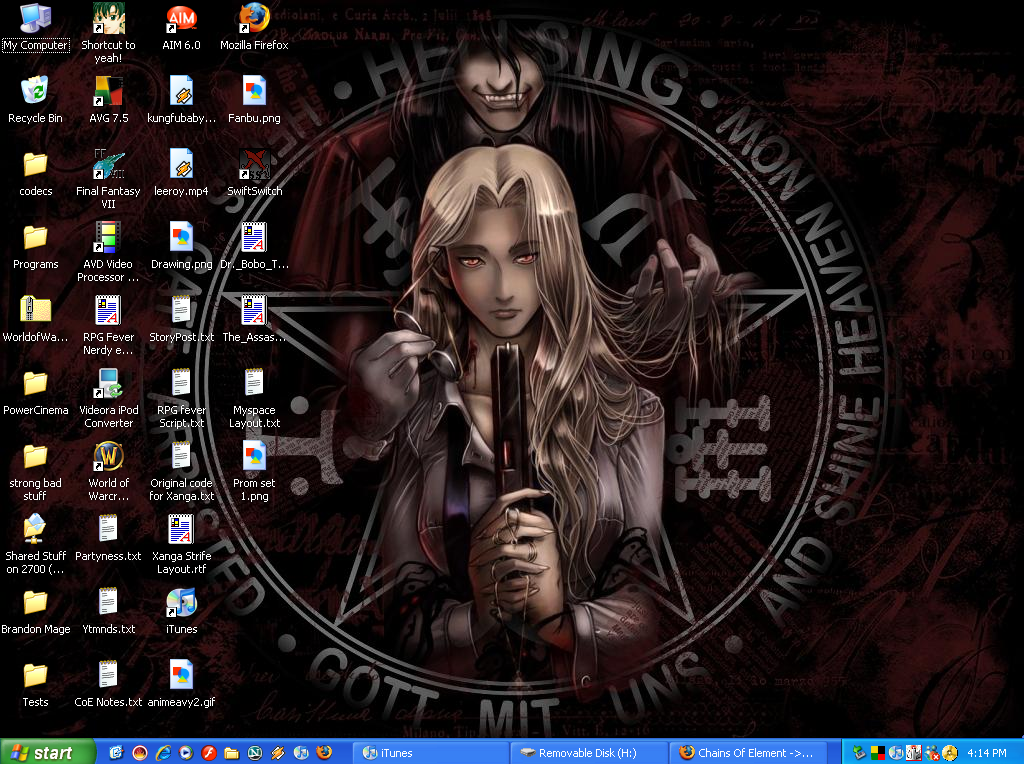Click Safely Remove Hardware tray icon

click(859, 753)
